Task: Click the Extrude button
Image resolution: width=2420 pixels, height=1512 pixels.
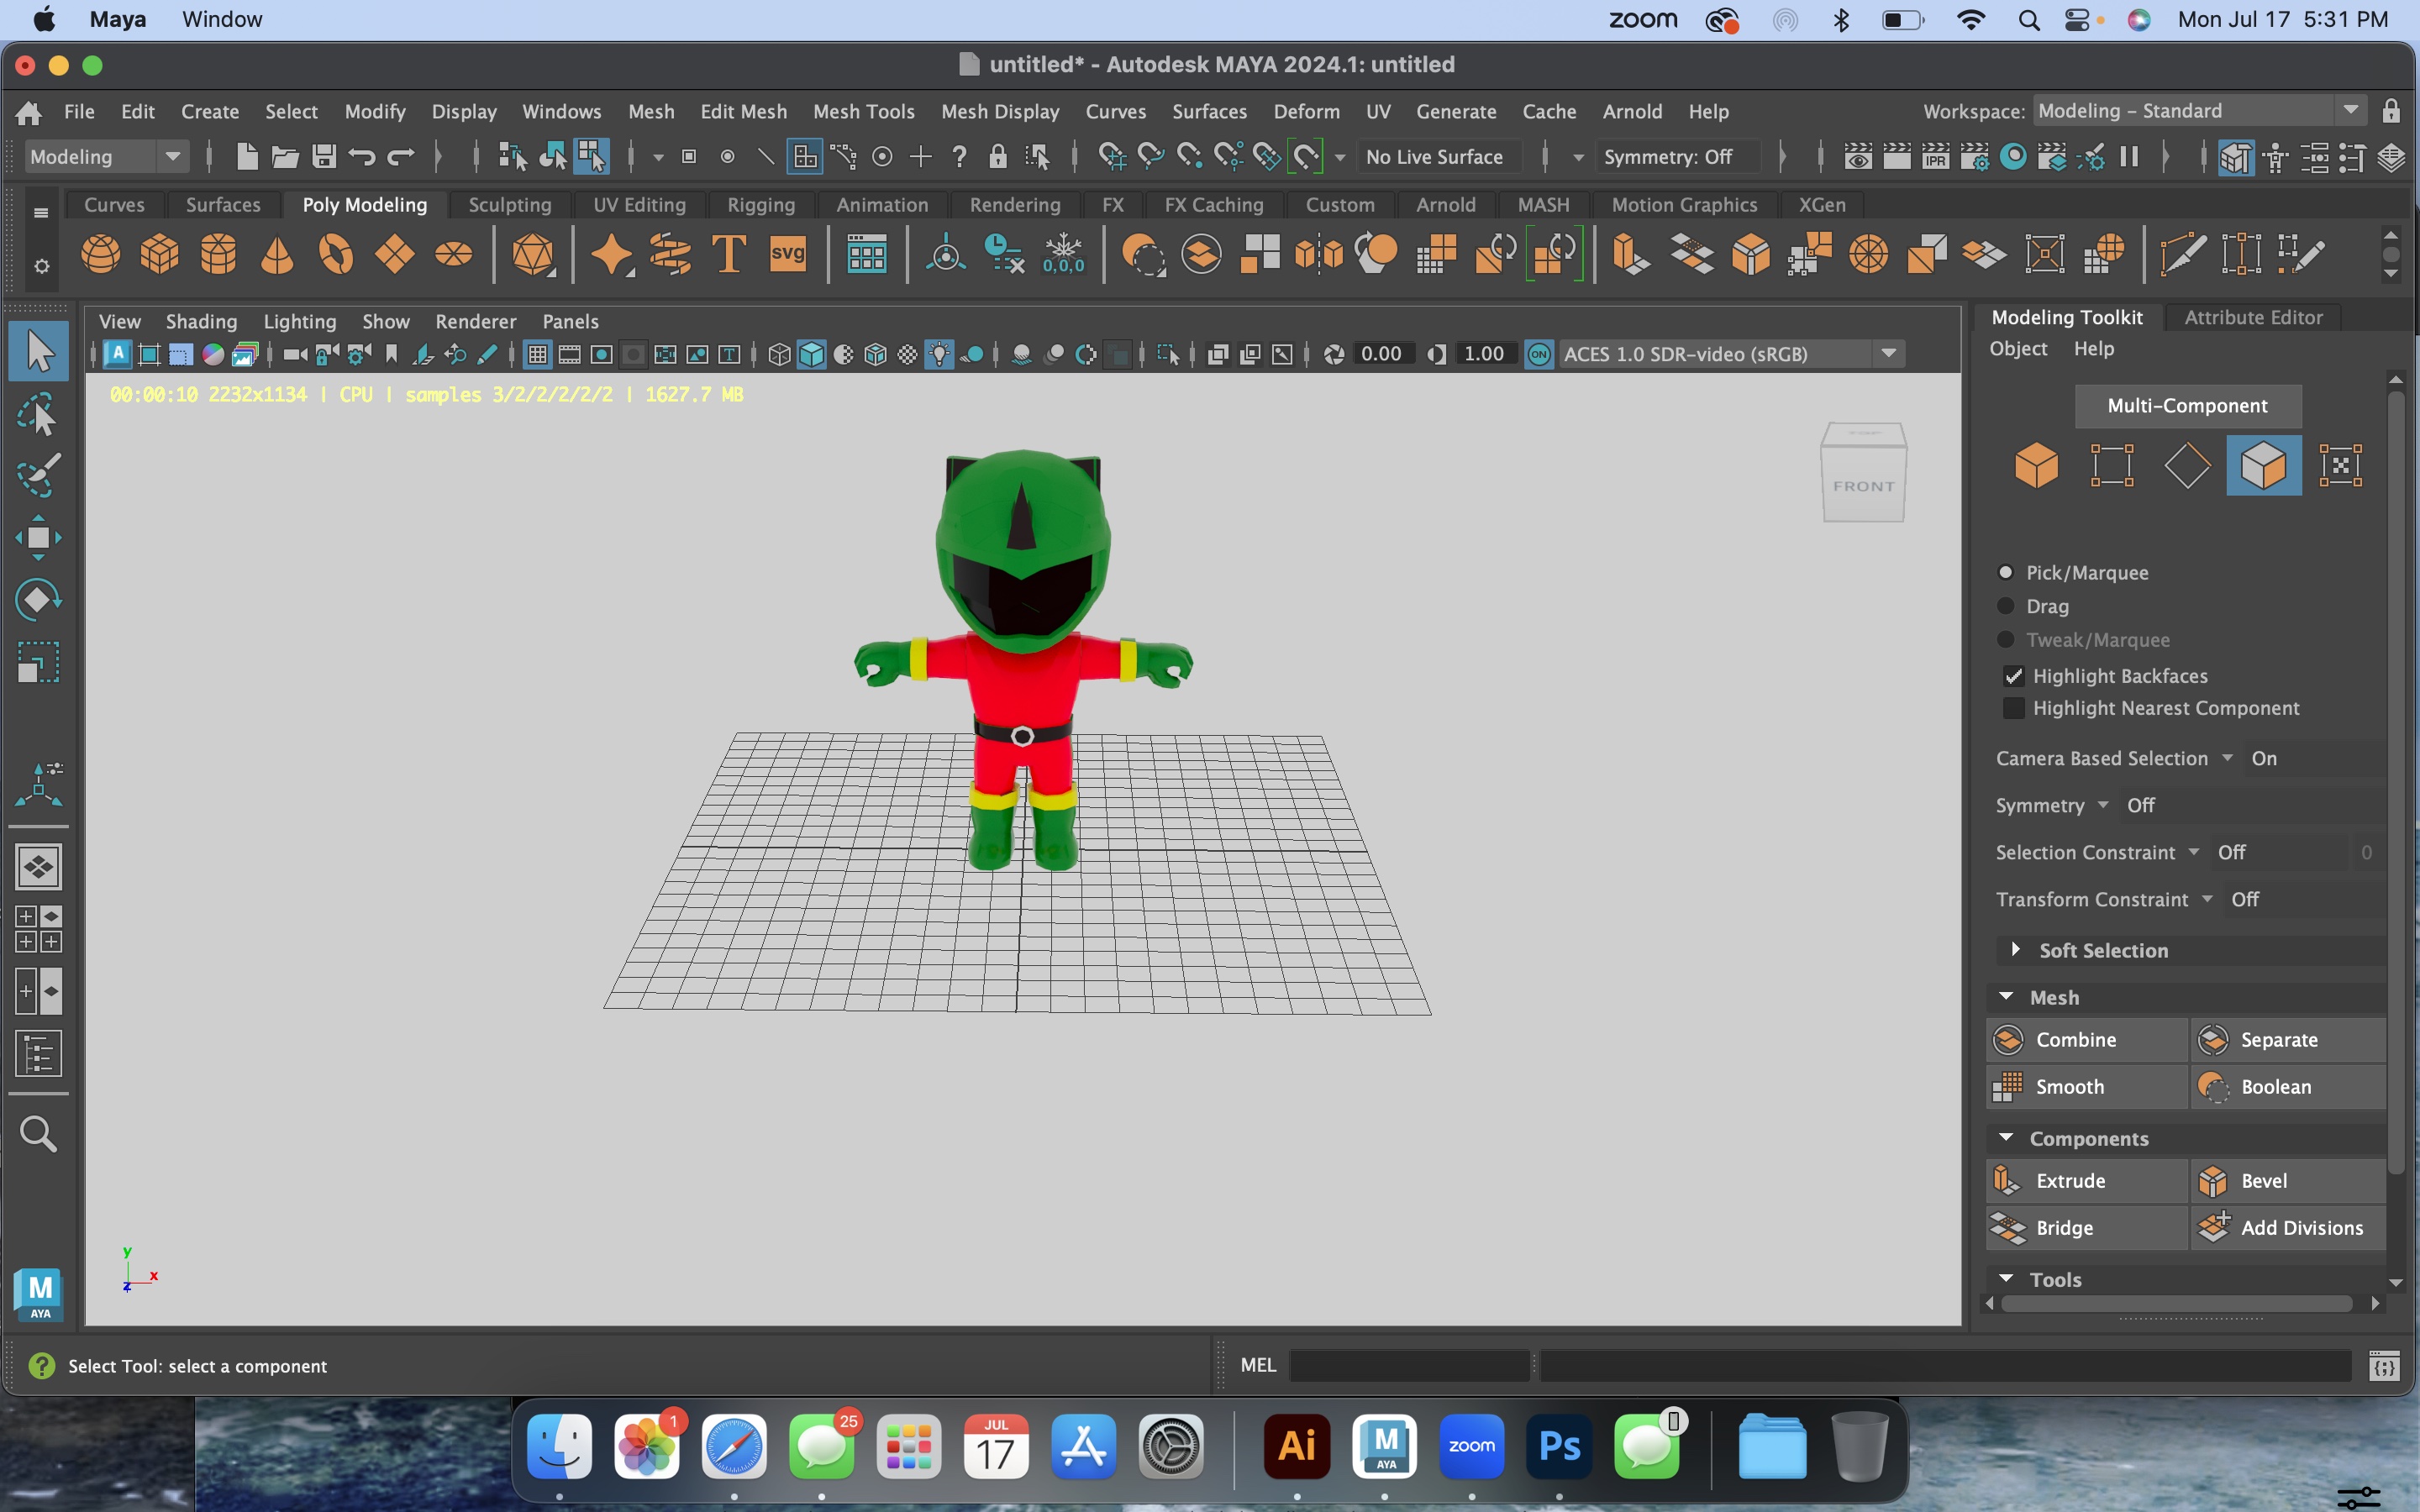Action: click(2086, 1181)
